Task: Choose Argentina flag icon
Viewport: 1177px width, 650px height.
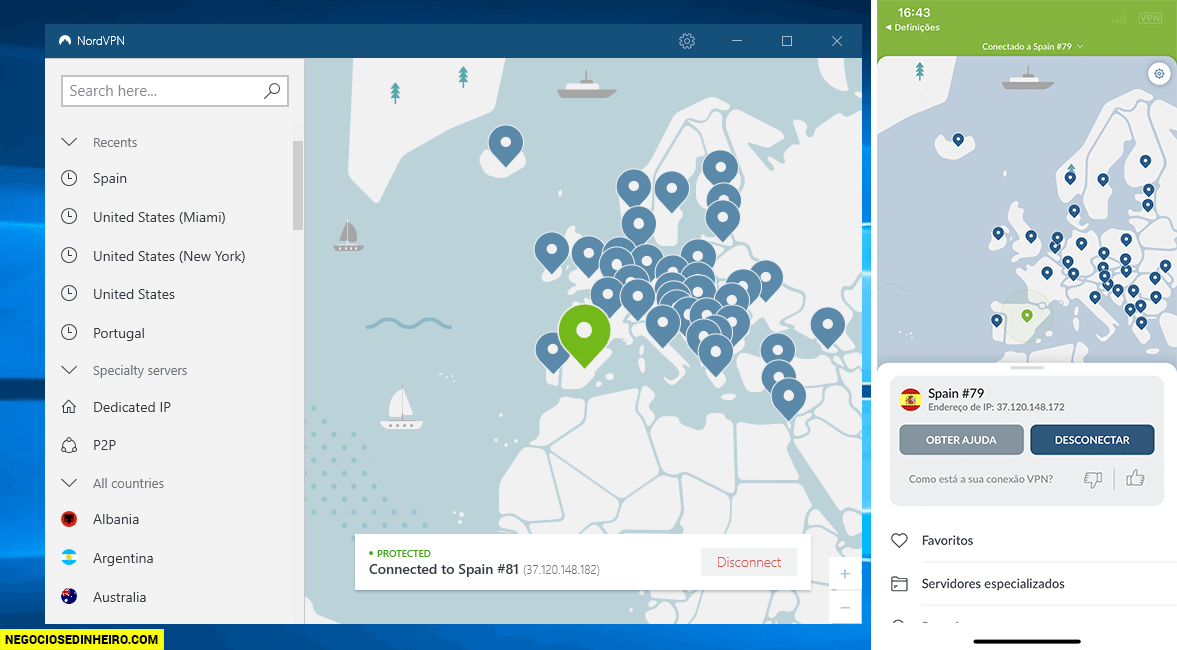Action: click(x=69, y=558)
